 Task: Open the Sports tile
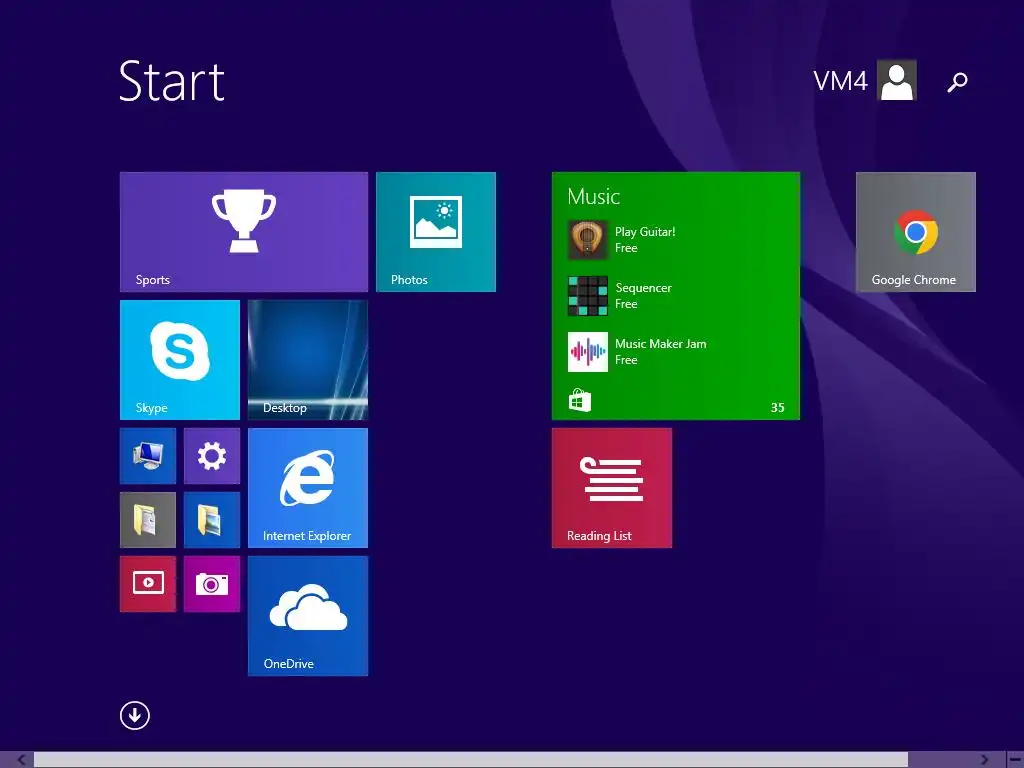(x=244, y=232)
